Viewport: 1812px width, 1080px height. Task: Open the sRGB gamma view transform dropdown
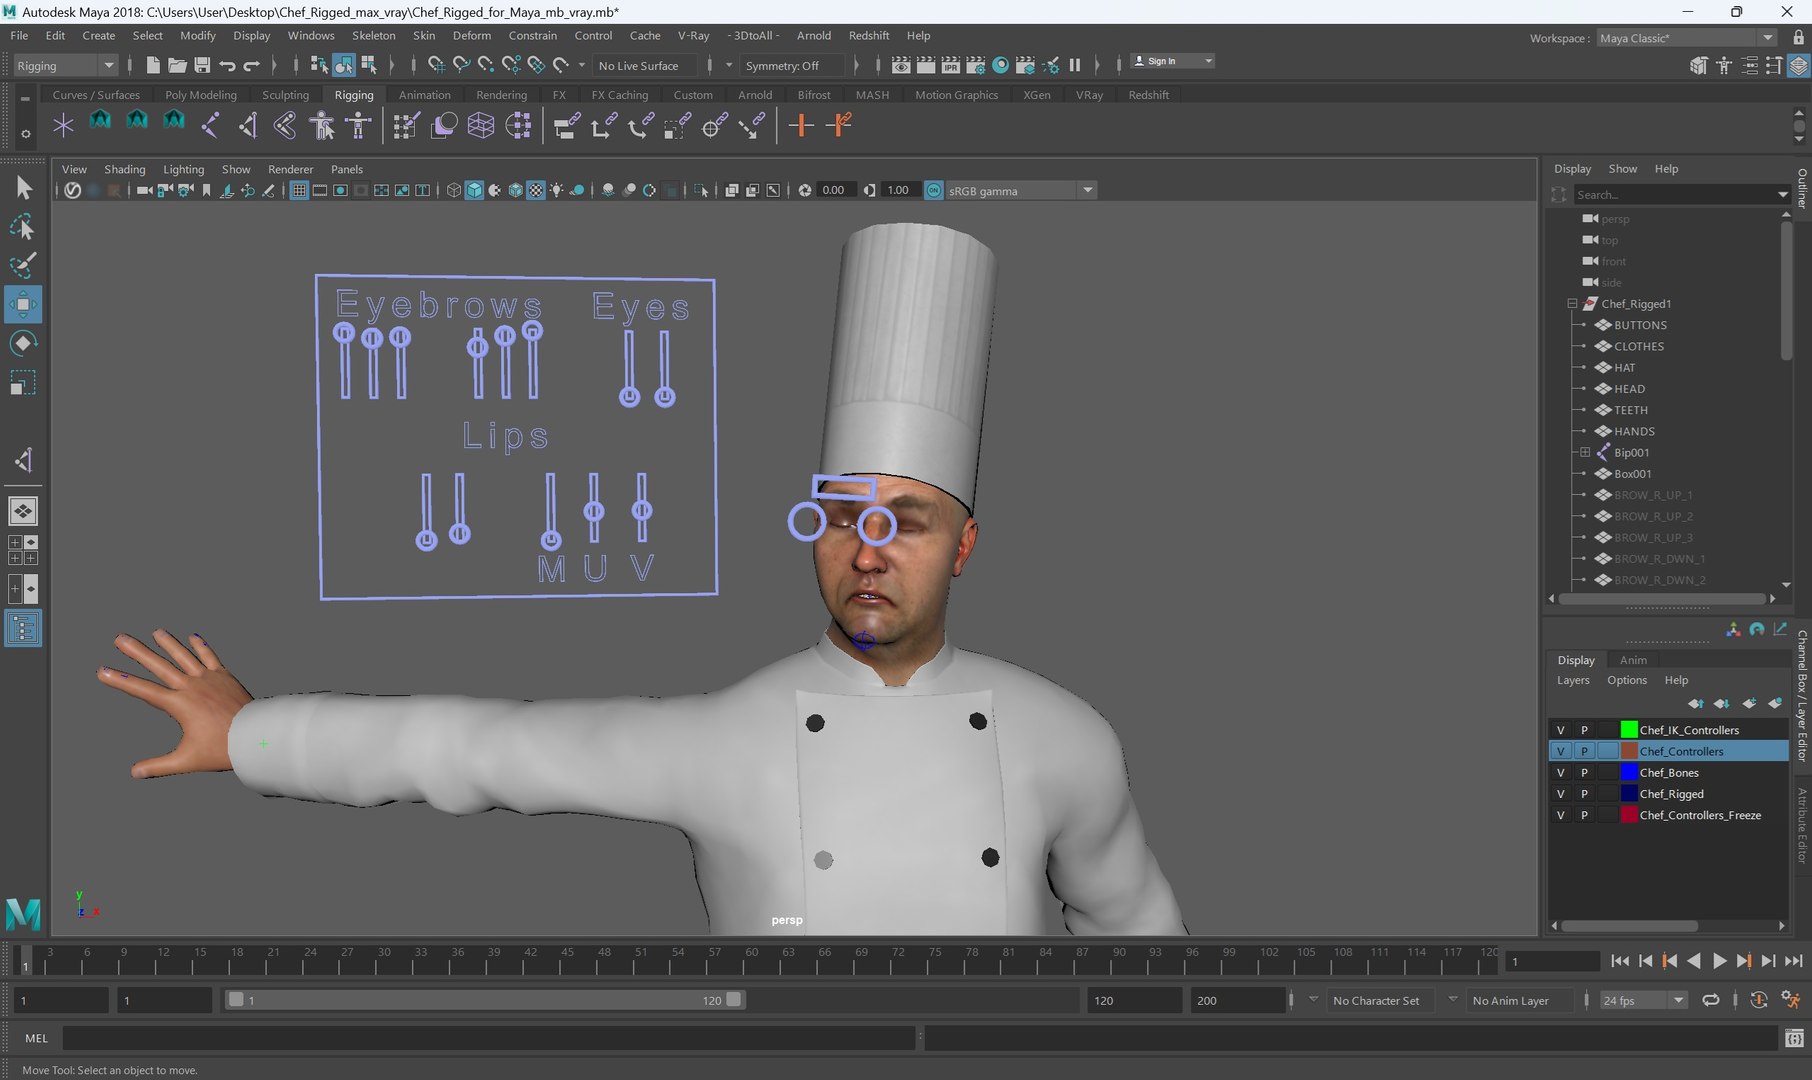[x=1020, y=190]
